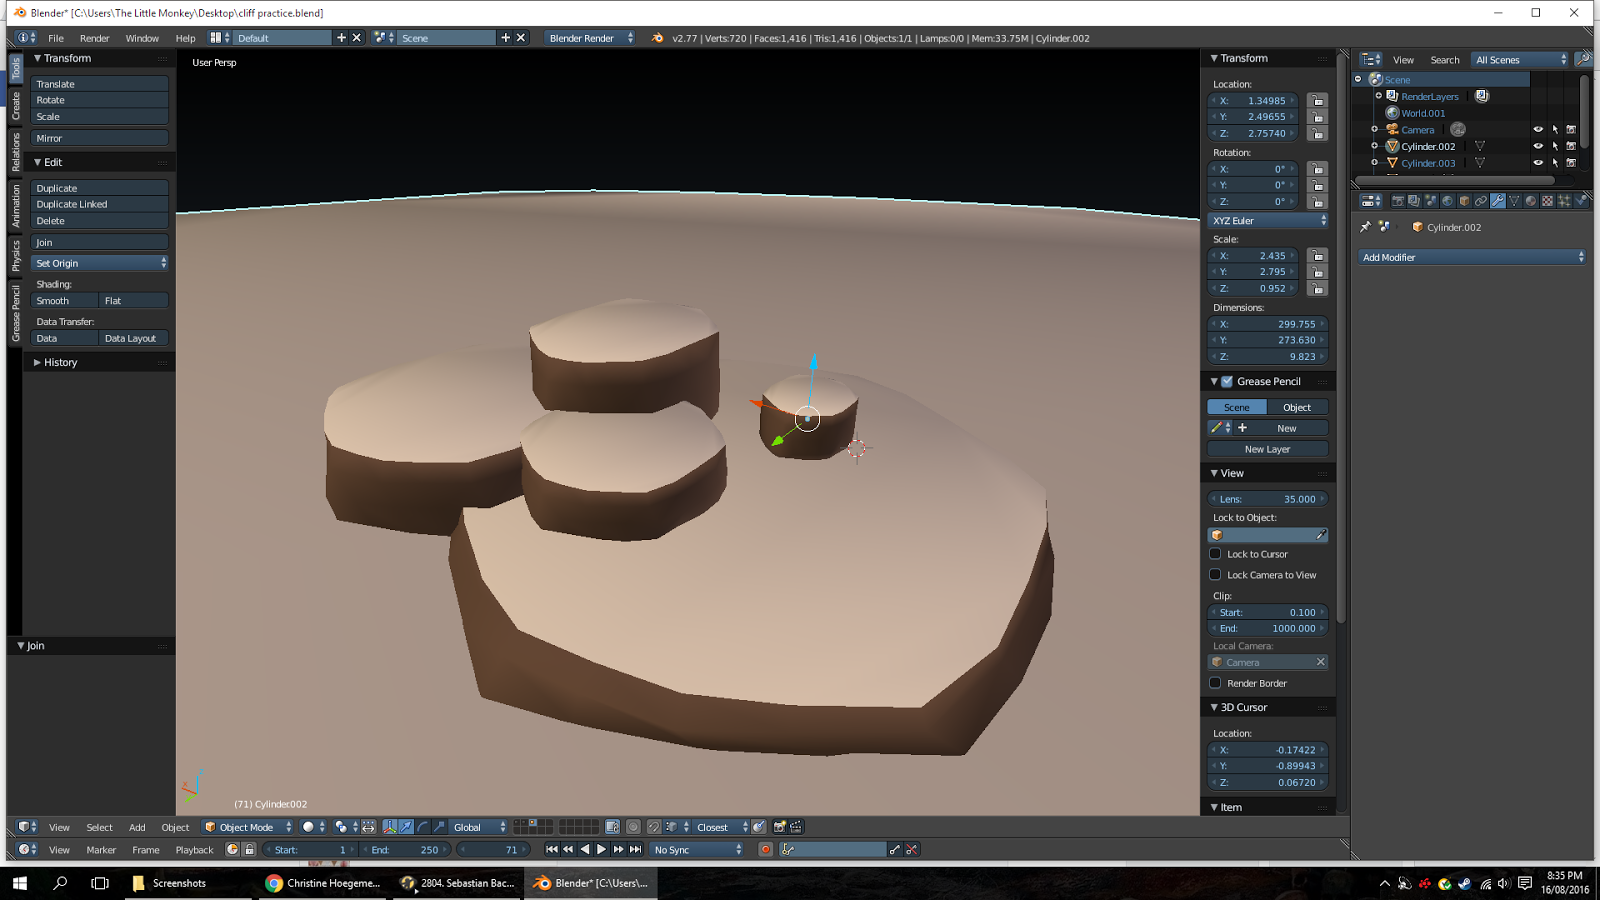
Task: Apply Smooth shading to the object
Action: 64,300
